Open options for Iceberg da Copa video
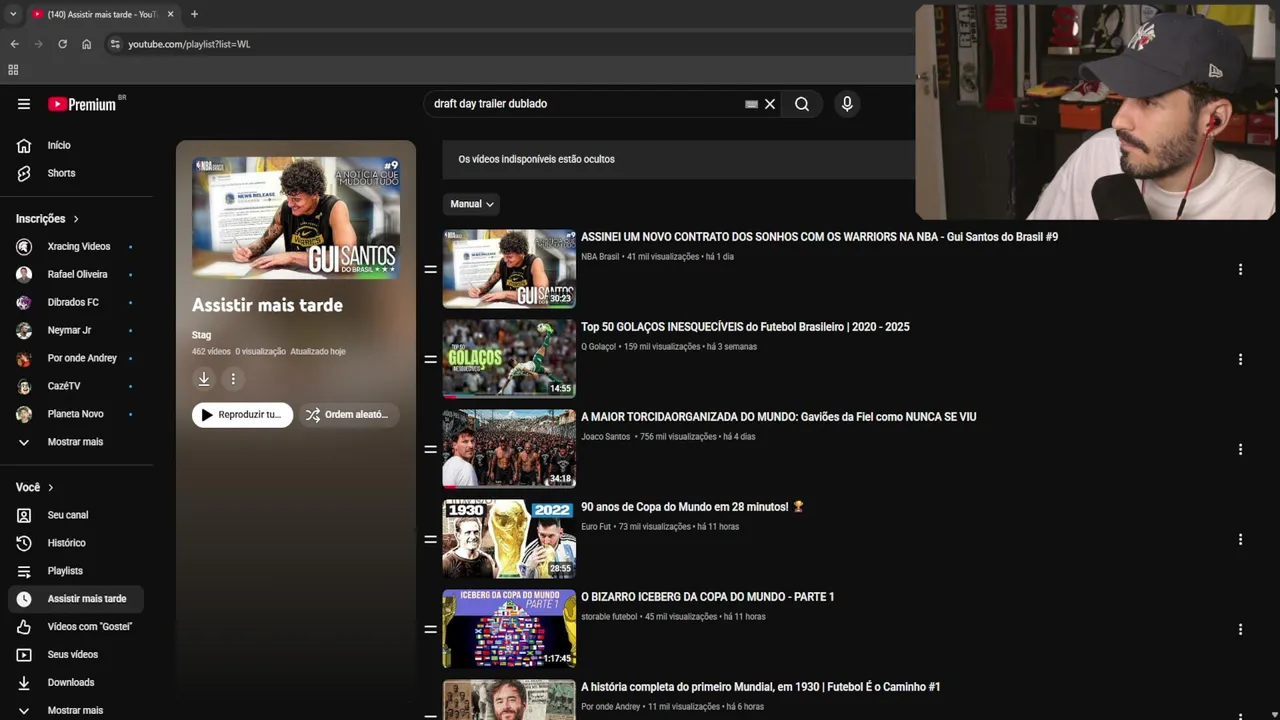The width and height of the screenshot is (1280, 720). coord(1240,629)
